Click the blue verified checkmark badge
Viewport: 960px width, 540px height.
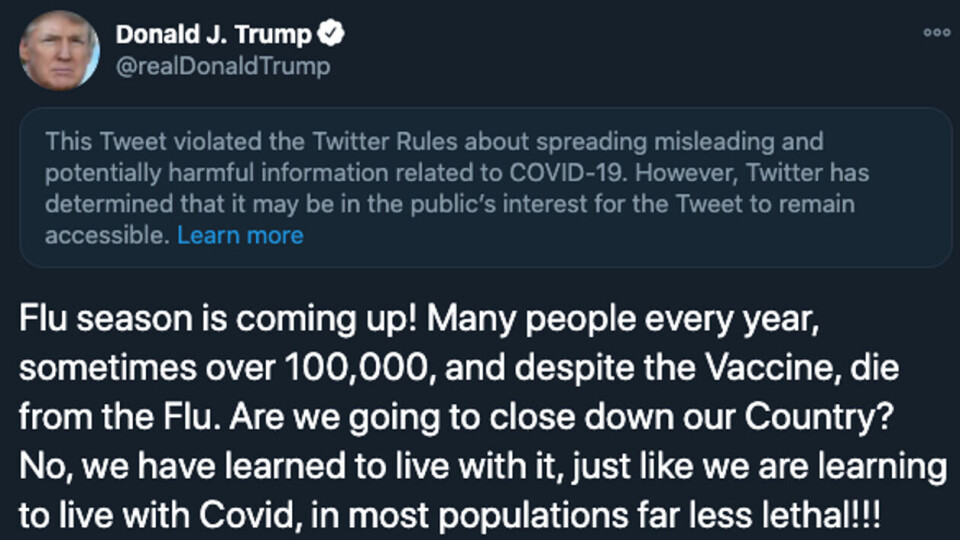tap(331, 34)
